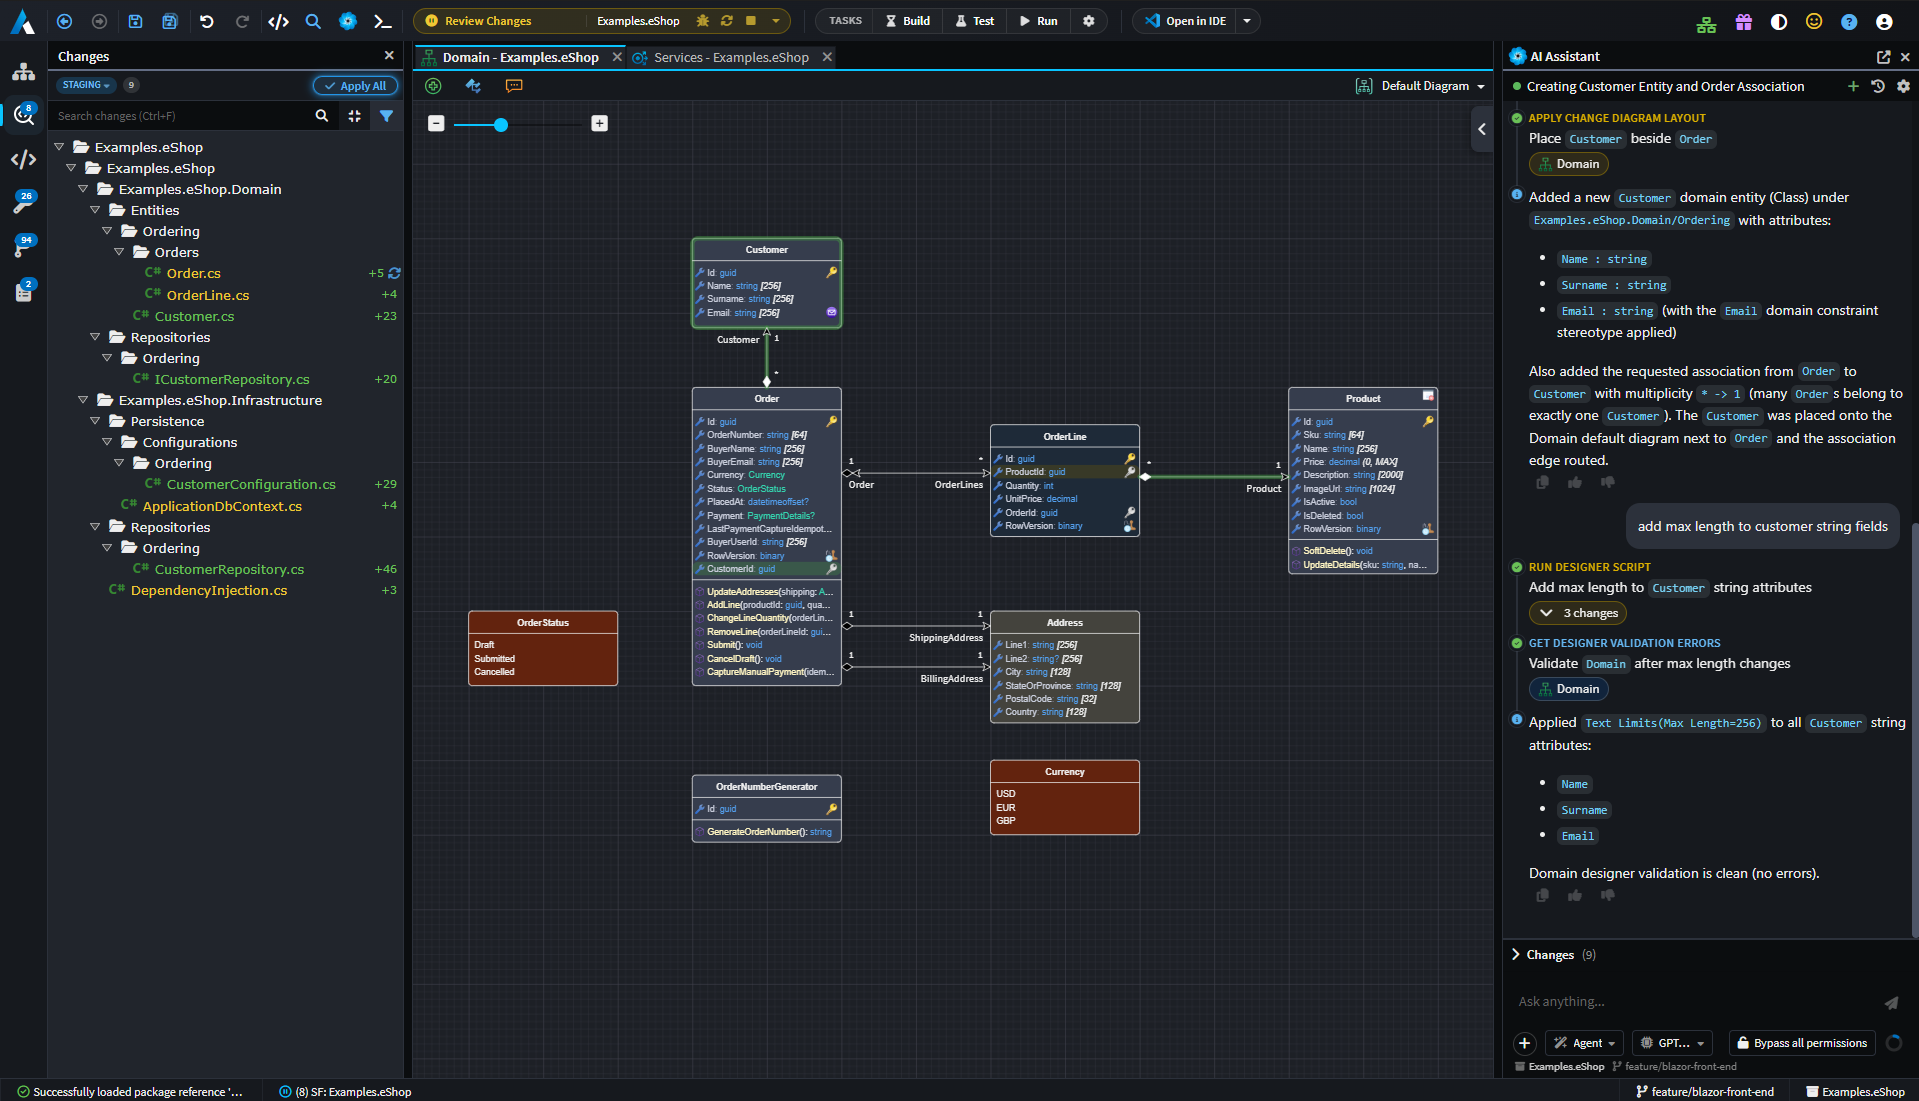1919x1101 pixels.
Task: Toggle Bypass all permissions
Action: coord(1802,1043)
